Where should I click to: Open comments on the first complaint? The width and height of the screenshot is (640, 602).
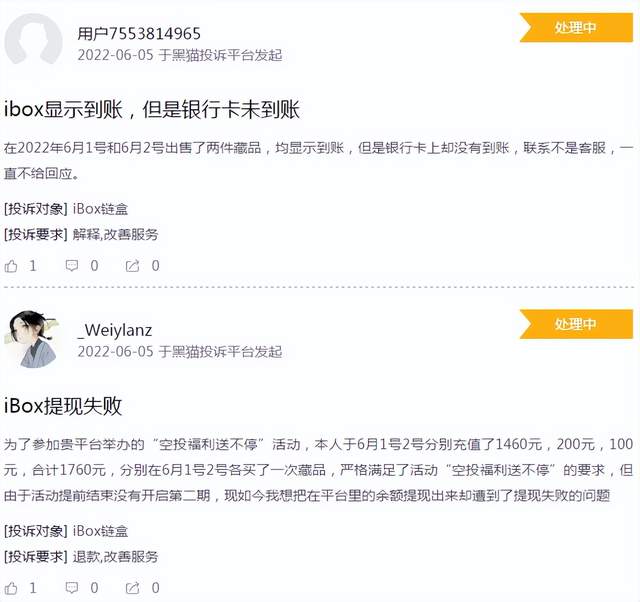click(72, 266)
